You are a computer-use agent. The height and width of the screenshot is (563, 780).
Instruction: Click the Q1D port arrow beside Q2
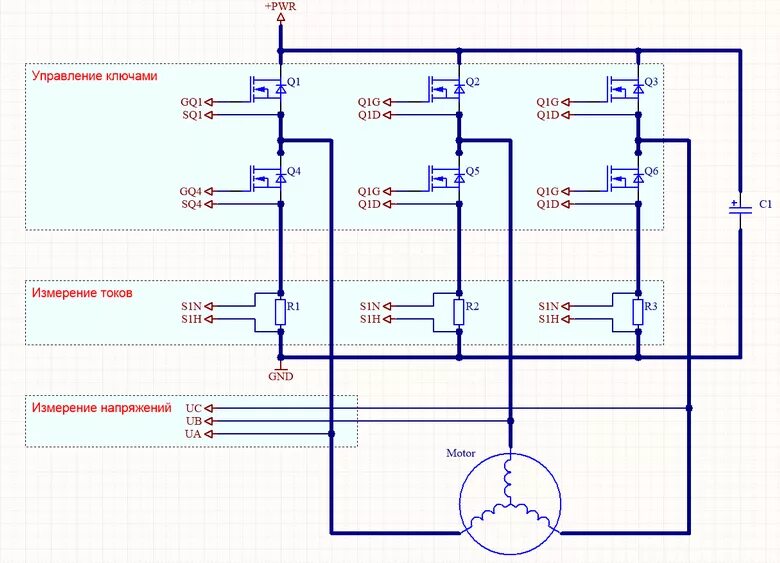pos(387,115)
